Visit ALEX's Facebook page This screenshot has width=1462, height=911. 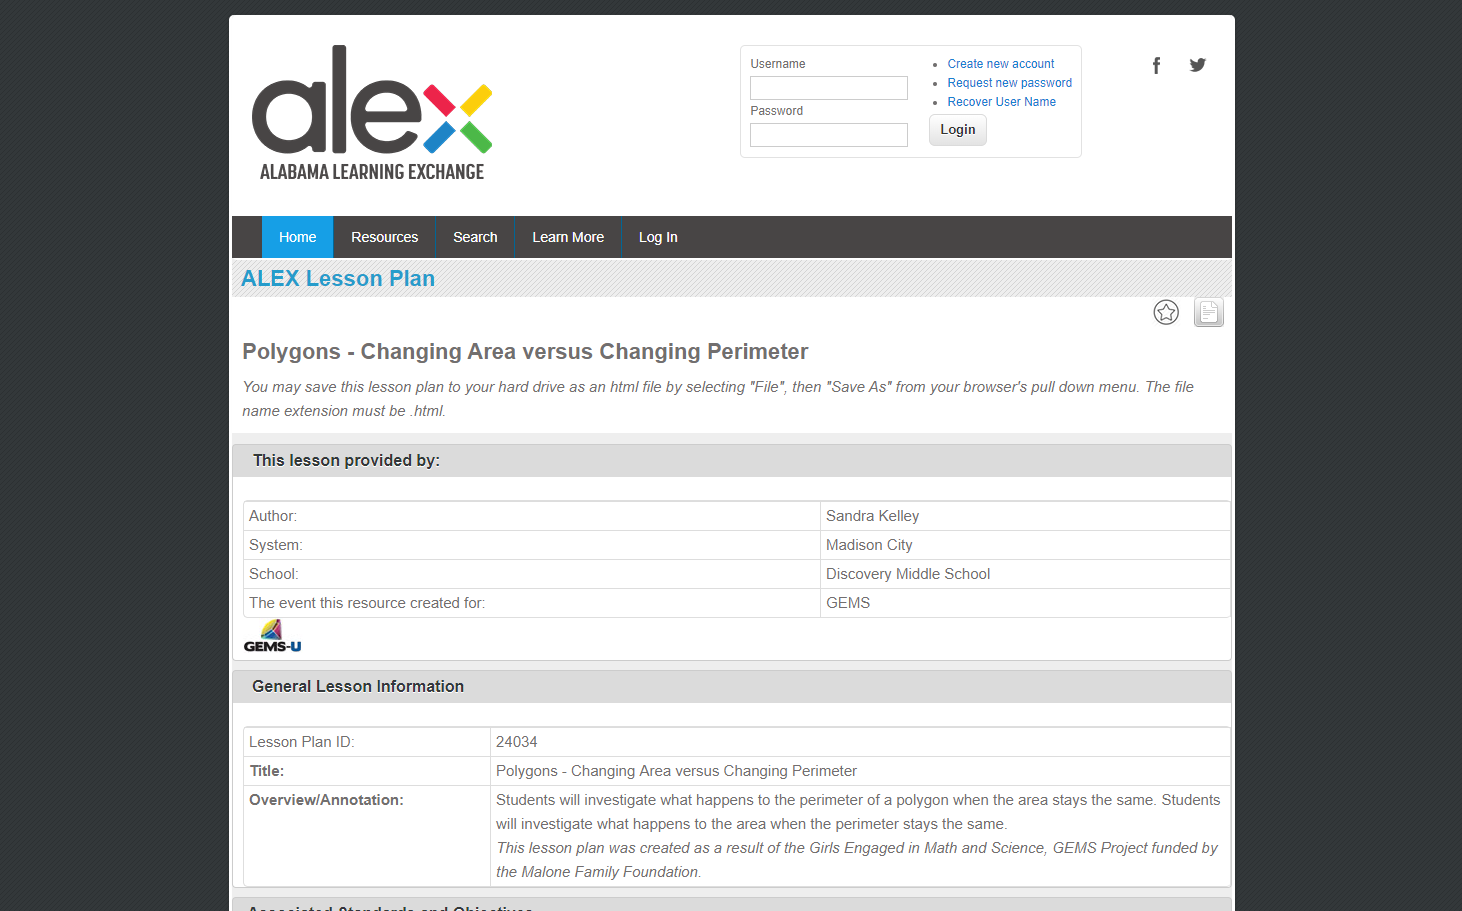1156,64
